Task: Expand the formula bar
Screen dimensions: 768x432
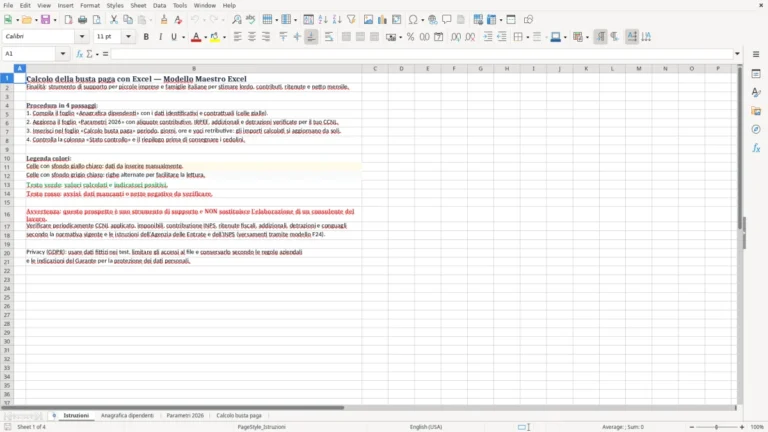Action: (737, 54)
